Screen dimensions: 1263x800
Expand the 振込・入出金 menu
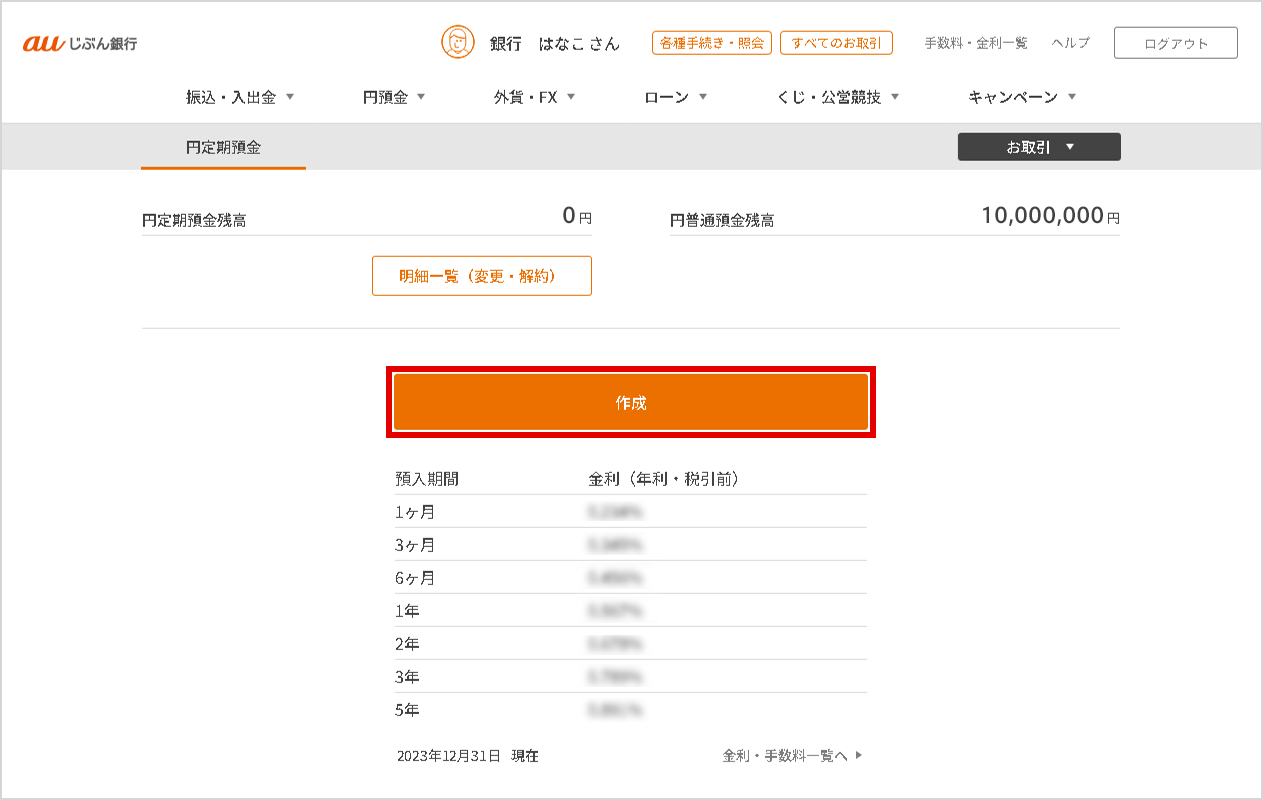coord(240,97)
